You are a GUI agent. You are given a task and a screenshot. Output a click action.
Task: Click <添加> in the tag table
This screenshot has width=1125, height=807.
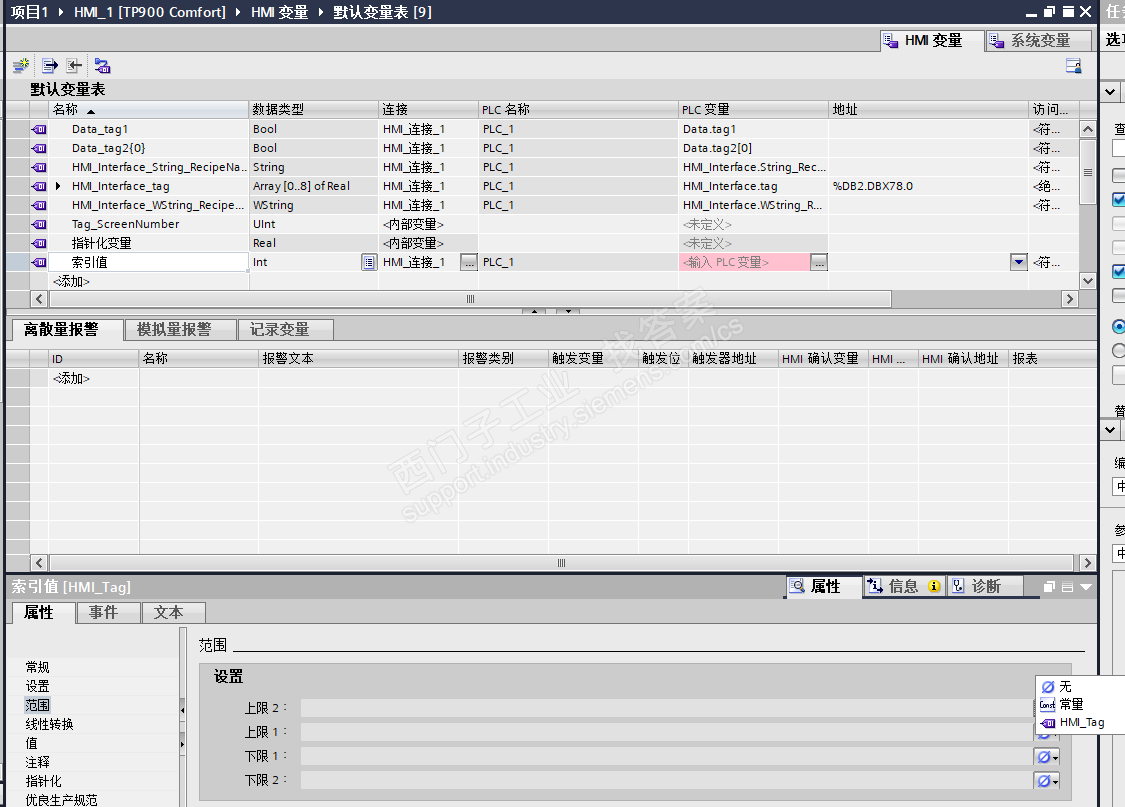click(x=72, y=281)
